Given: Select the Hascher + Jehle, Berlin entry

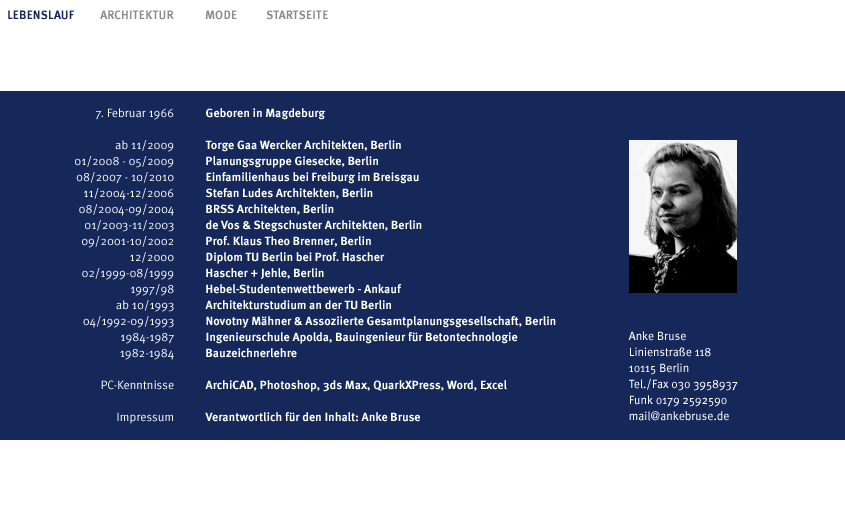Looking at the screenshot, I should click(x=265, y=273).
